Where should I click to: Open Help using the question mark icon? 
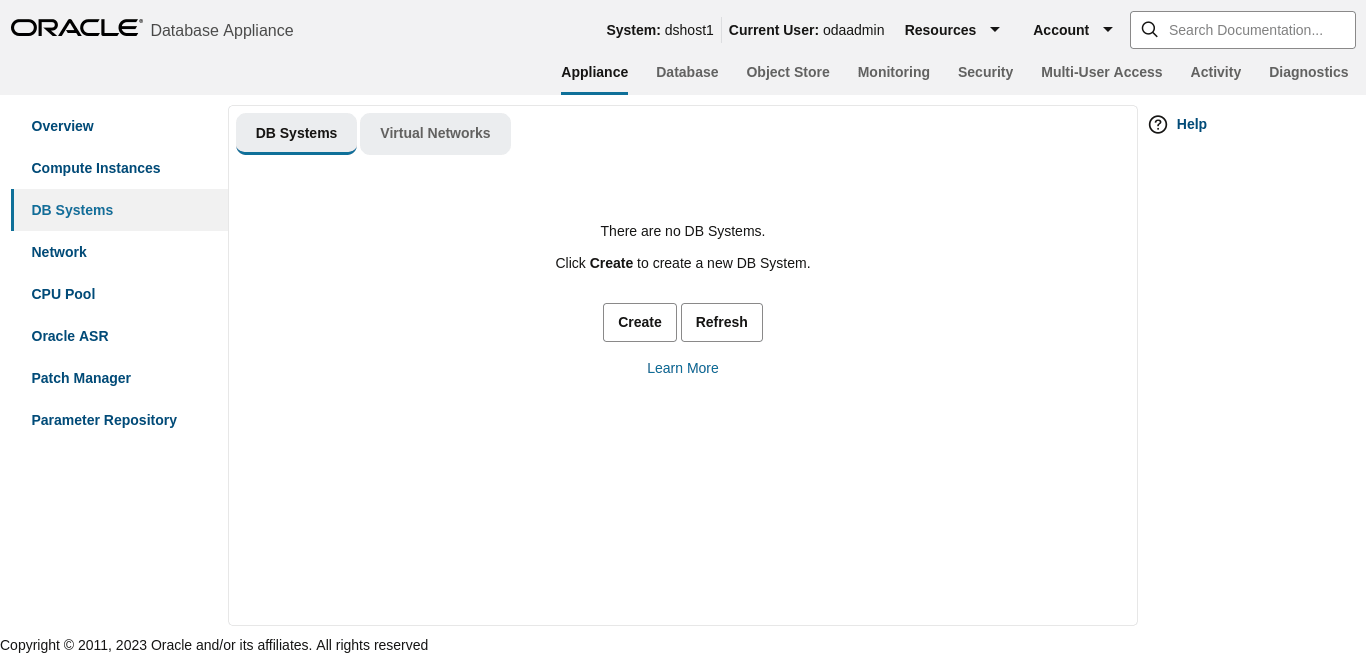(x=1157, y=124)
